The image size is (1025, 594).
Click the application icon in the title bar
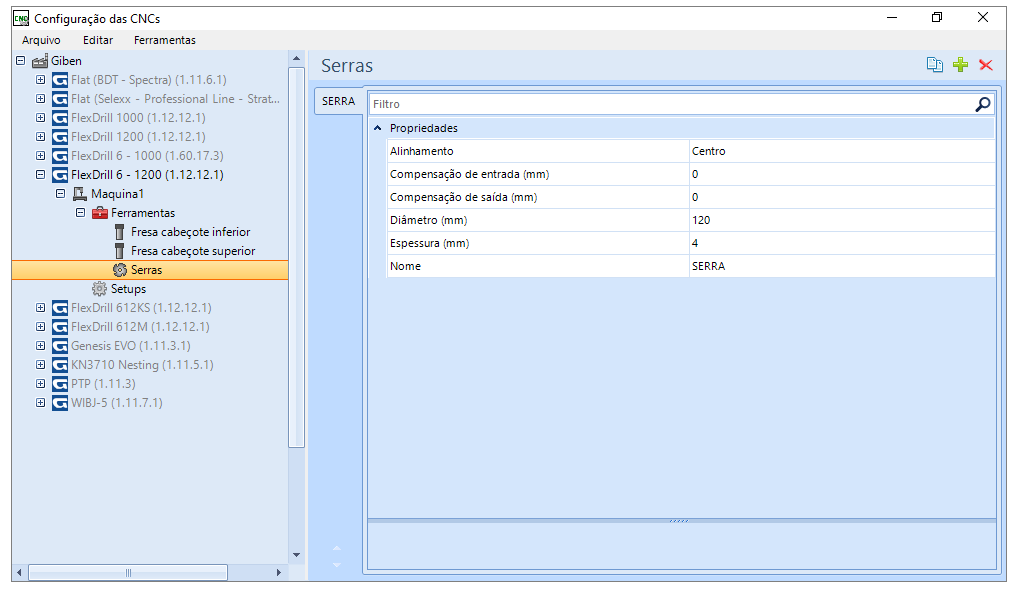[x=22, y=18]
